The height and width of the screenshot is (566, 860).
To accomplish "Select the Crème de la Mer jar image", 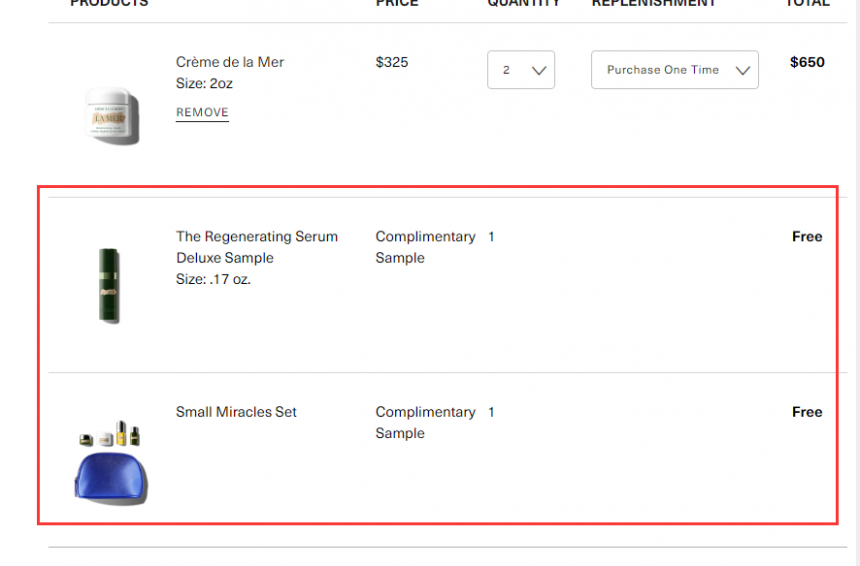I will pos(112,115).
